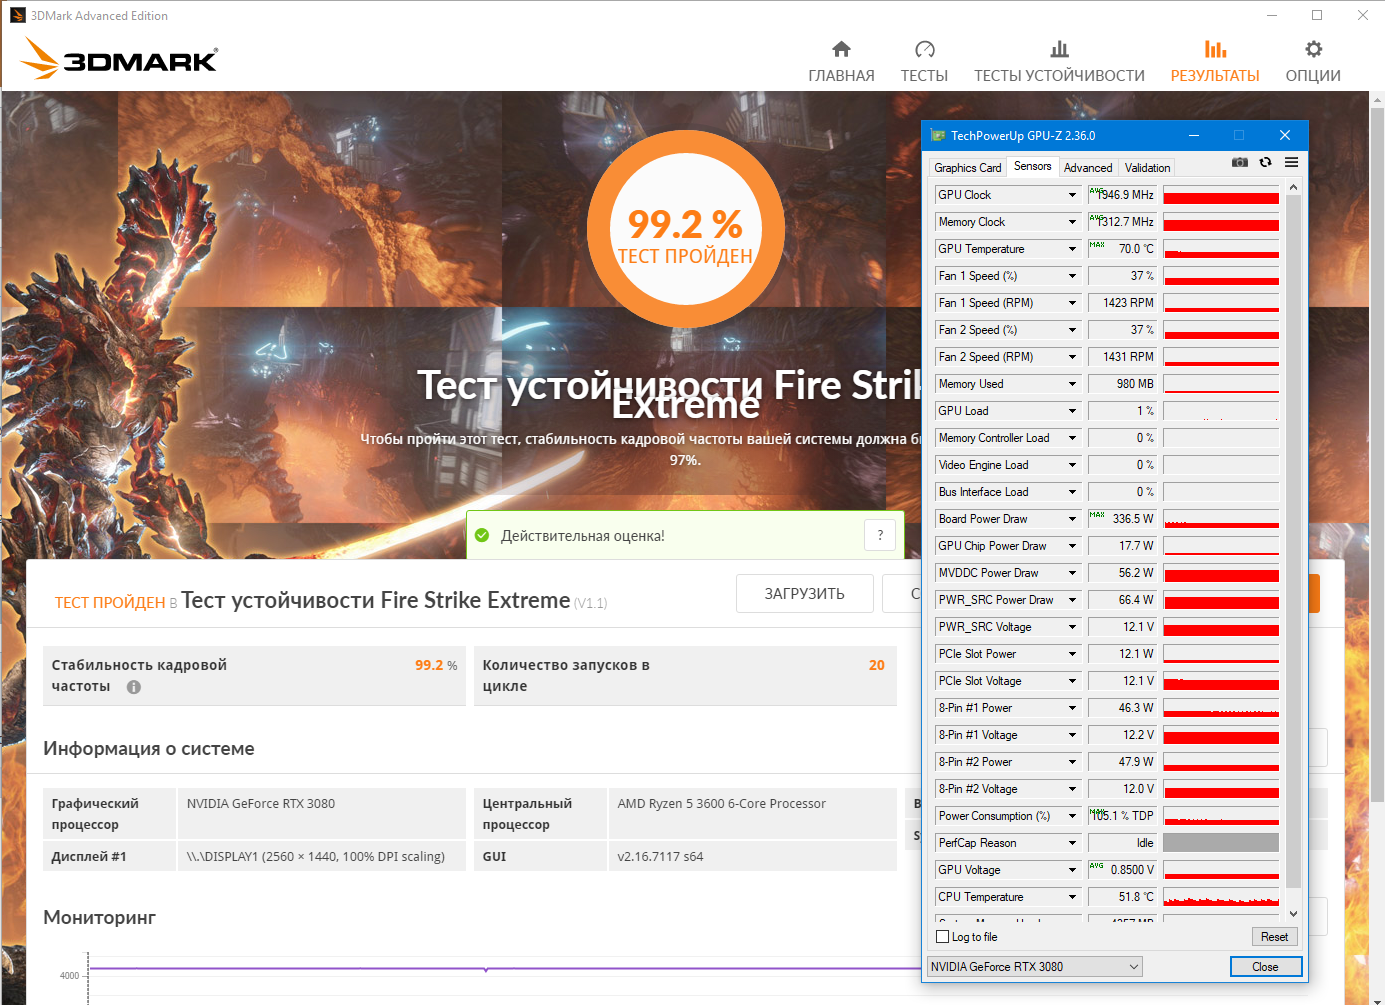Click the 3DMark page scroll up arrow
Screen dimensions: 1385x1005
(1376, 100)
